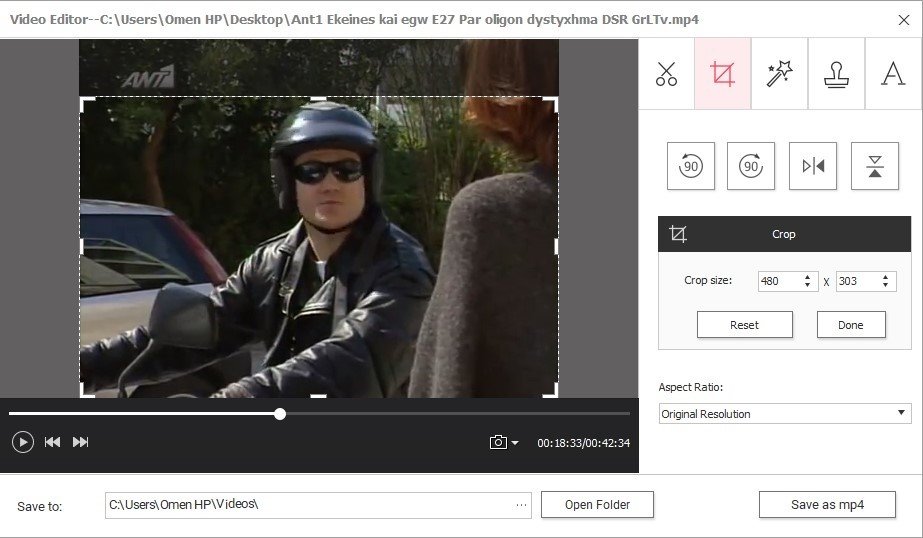Decrease crop width with down arrow
Image resolution: width=923 pixels, height=538 pixels.
click(808, 285)
